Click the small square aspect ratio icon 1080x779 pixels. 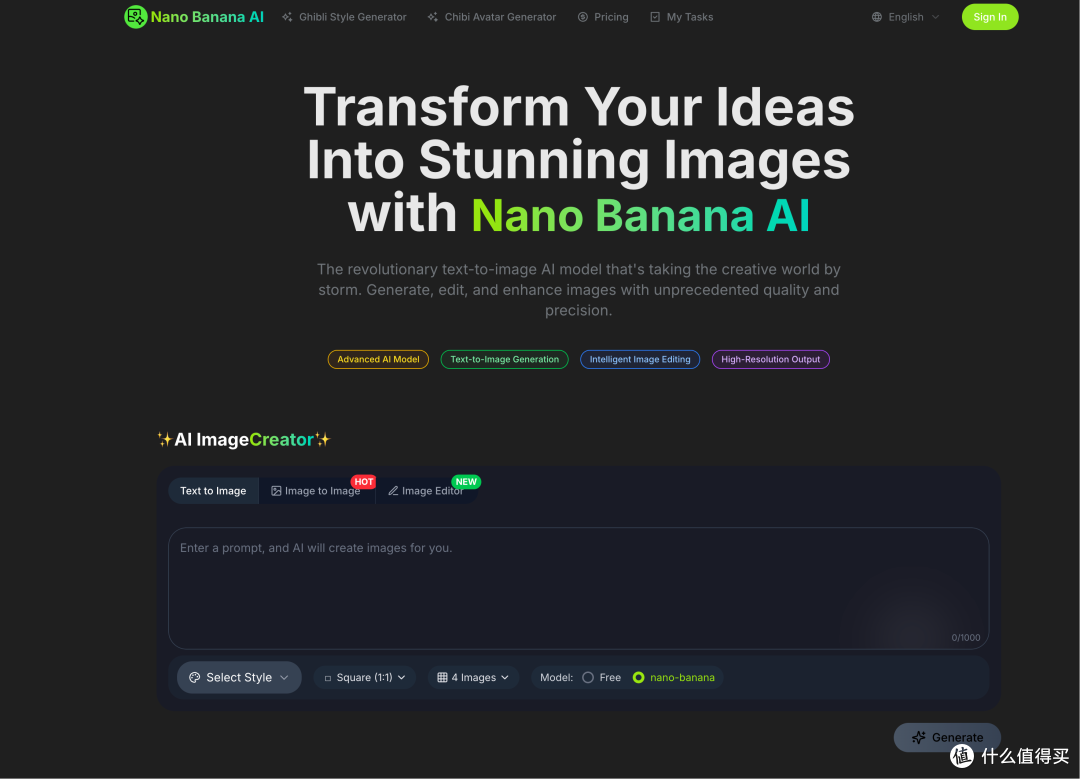328,678
